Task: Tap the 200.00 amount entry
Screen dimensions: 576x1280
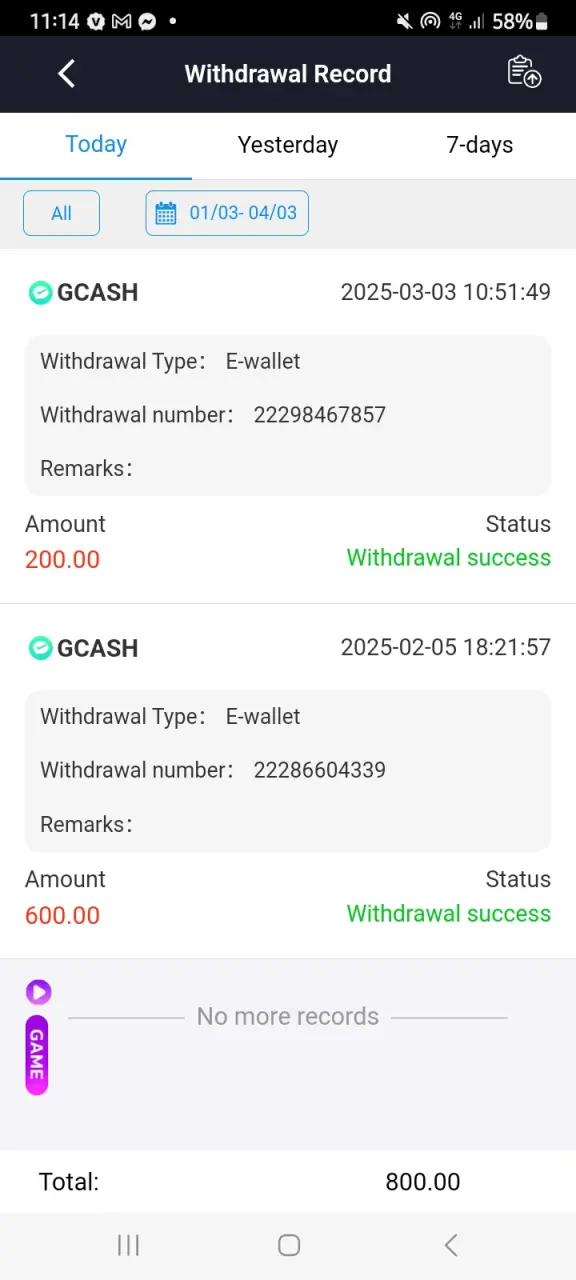Action: click(x=63, y=559)
